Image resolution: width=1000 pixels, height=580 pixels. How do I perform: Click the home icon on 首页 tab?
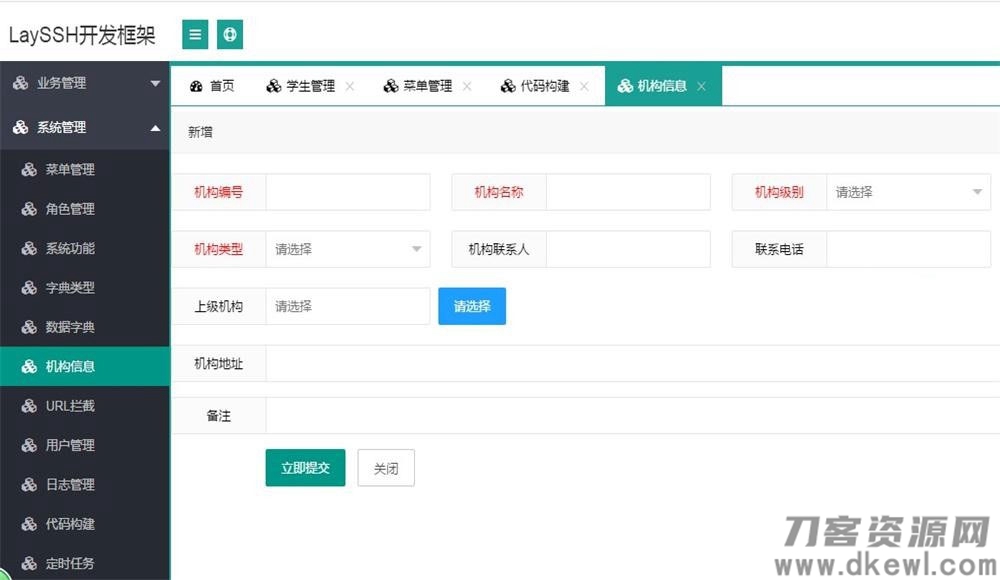tap(196, 85)
